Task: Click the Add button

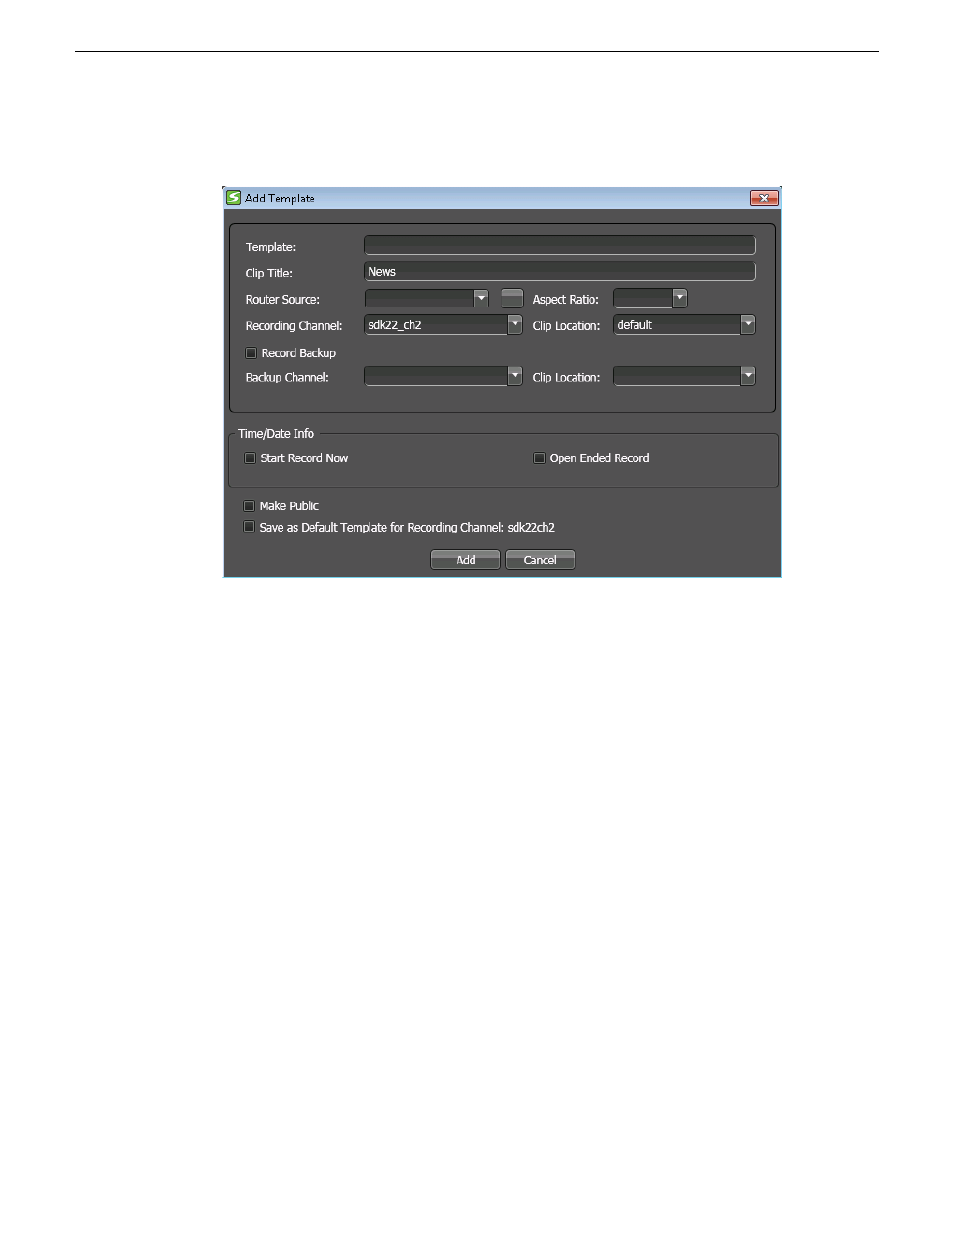Action: pos(465,560)
